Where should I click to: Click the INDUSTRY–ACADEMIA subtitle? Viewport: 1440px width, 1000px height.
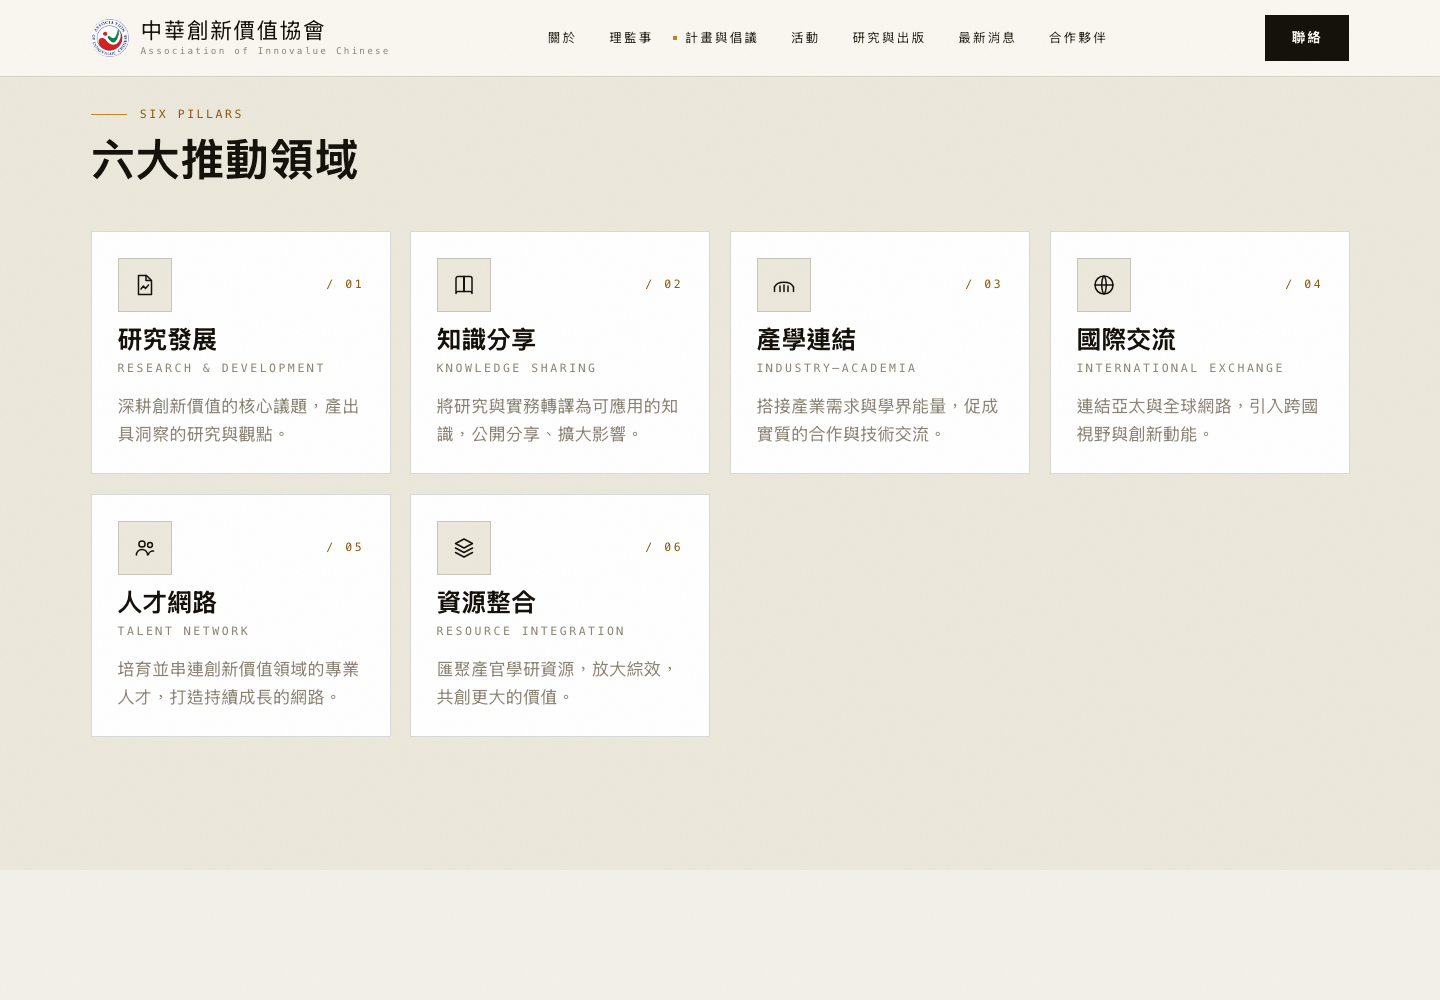(836, 368)
